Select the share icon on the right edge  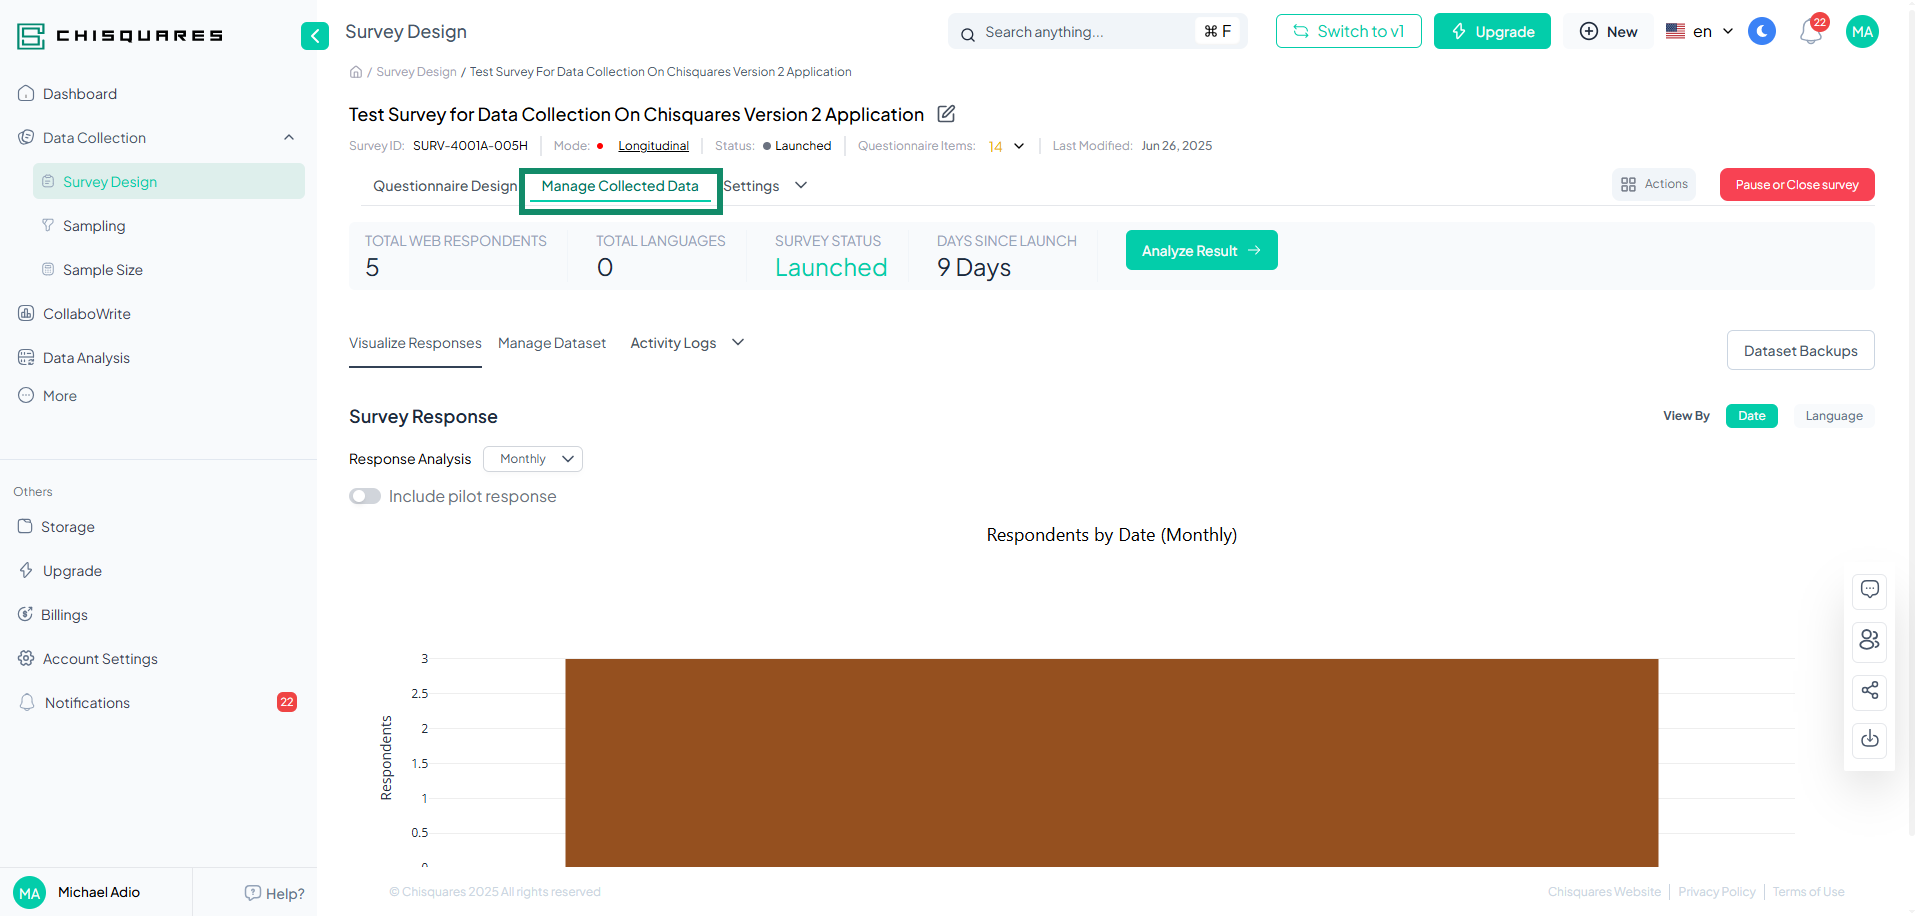[1868, 691]
